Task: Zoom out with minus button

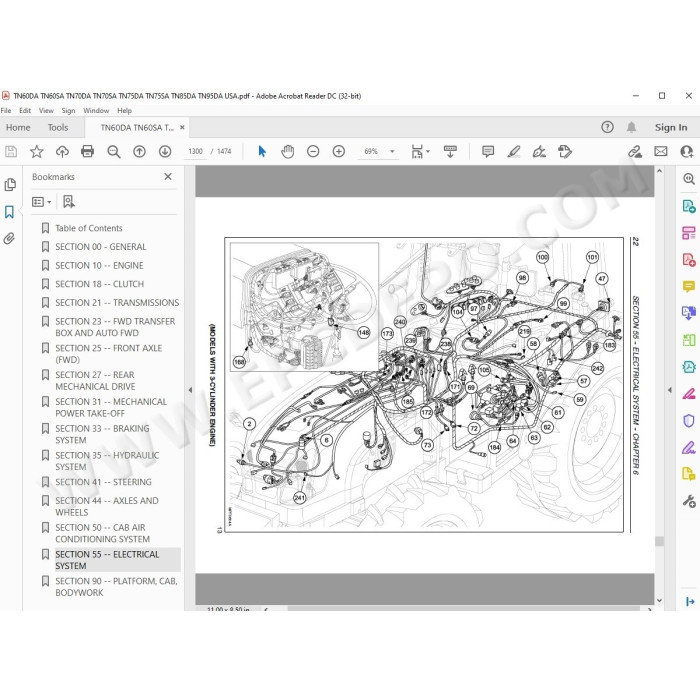Action: (x=313, y=151)
